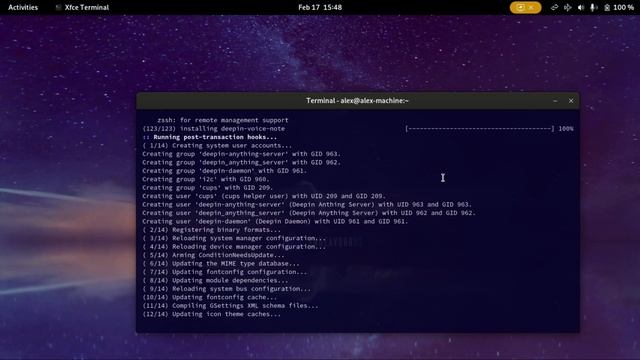Image resolution: width=640 pixels, height=360 pixels.
Task: Click the Terminal title bar text
Action: coord(357,101)
